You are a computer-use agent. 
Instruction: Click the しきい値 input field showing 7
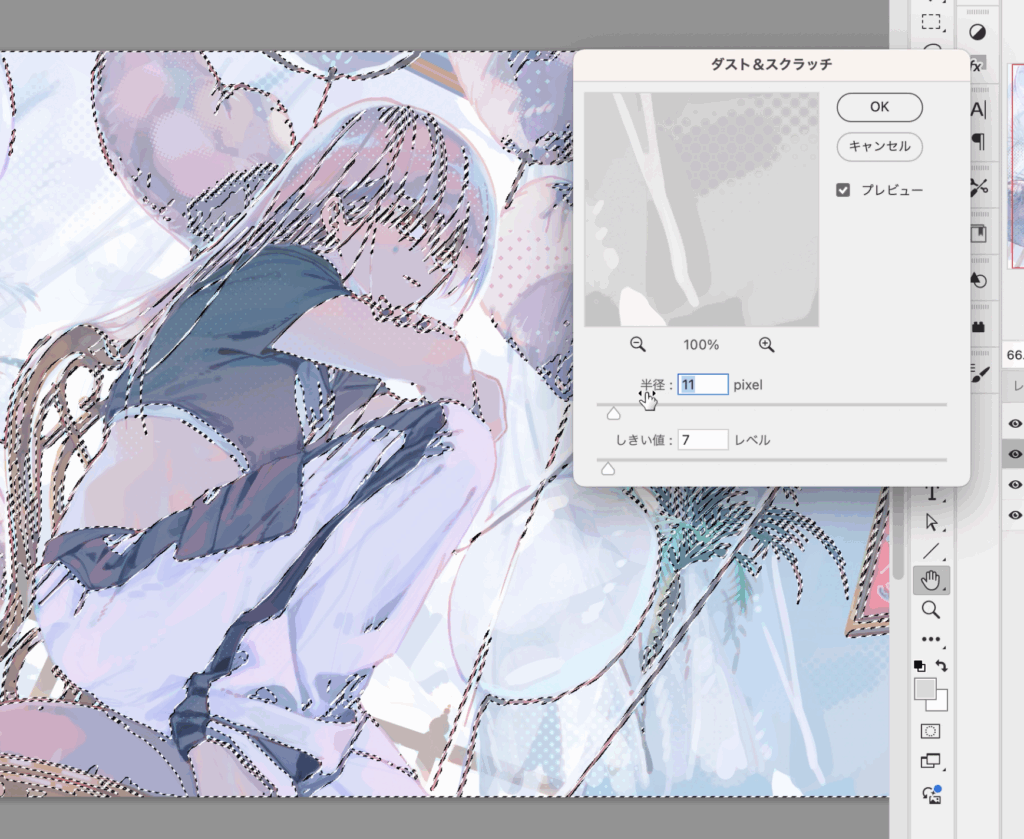coord(703,440)
